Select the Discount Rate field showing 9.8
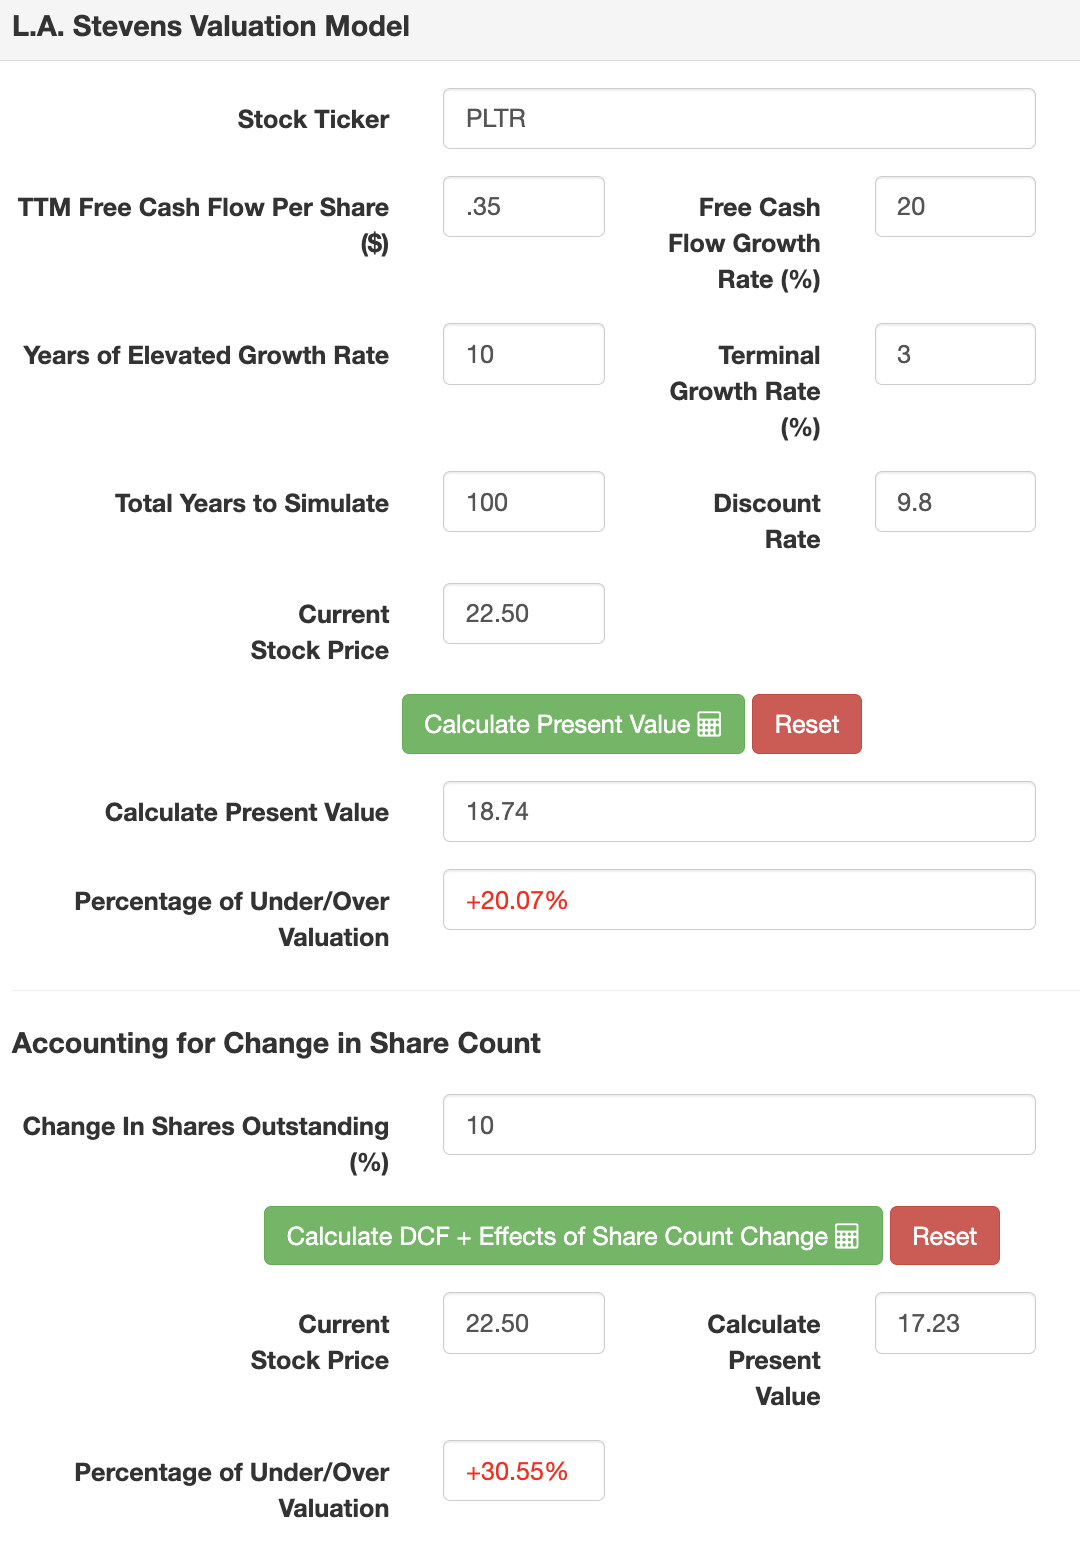1080x1542 pixels. (954, 502)
